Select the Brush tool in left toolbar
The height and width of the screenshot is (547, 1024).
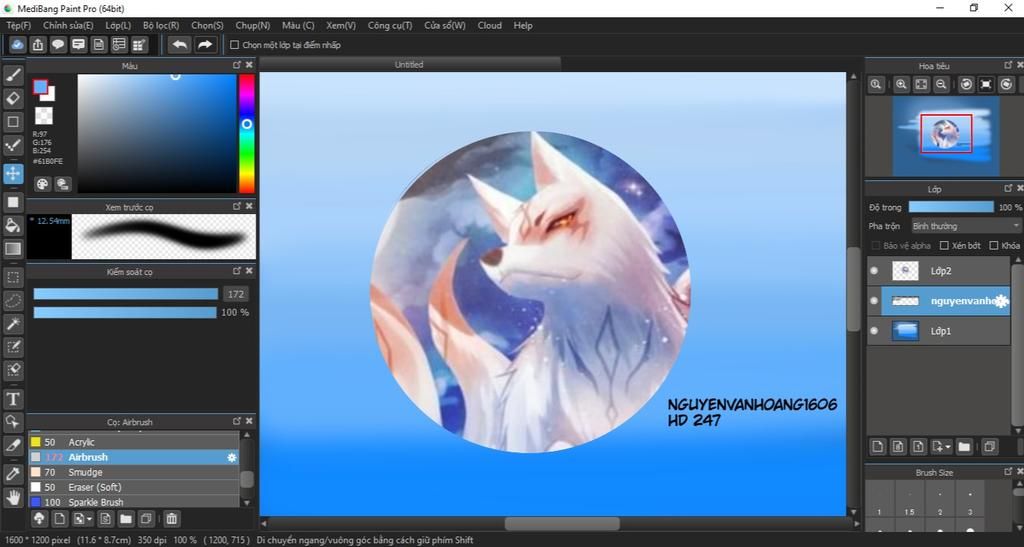click(x=13, y=76)
